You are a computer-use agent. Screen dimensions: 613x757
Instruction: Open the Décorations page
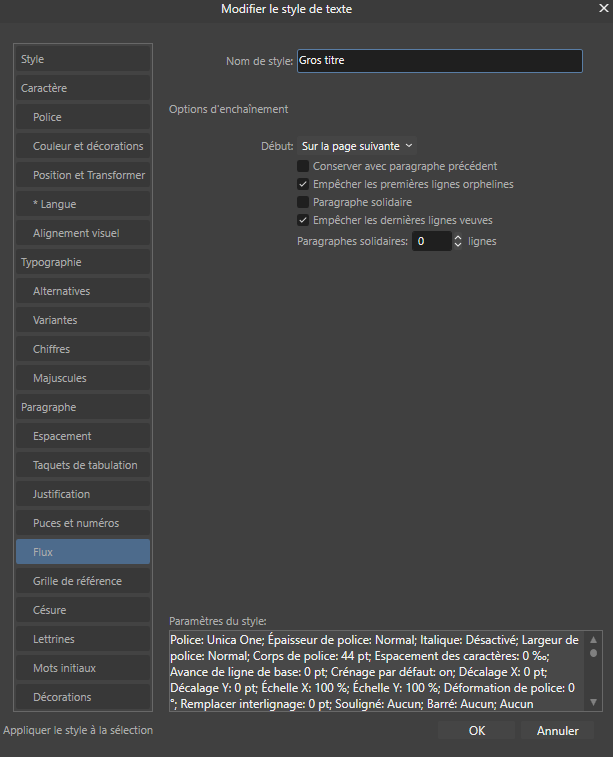83,697
